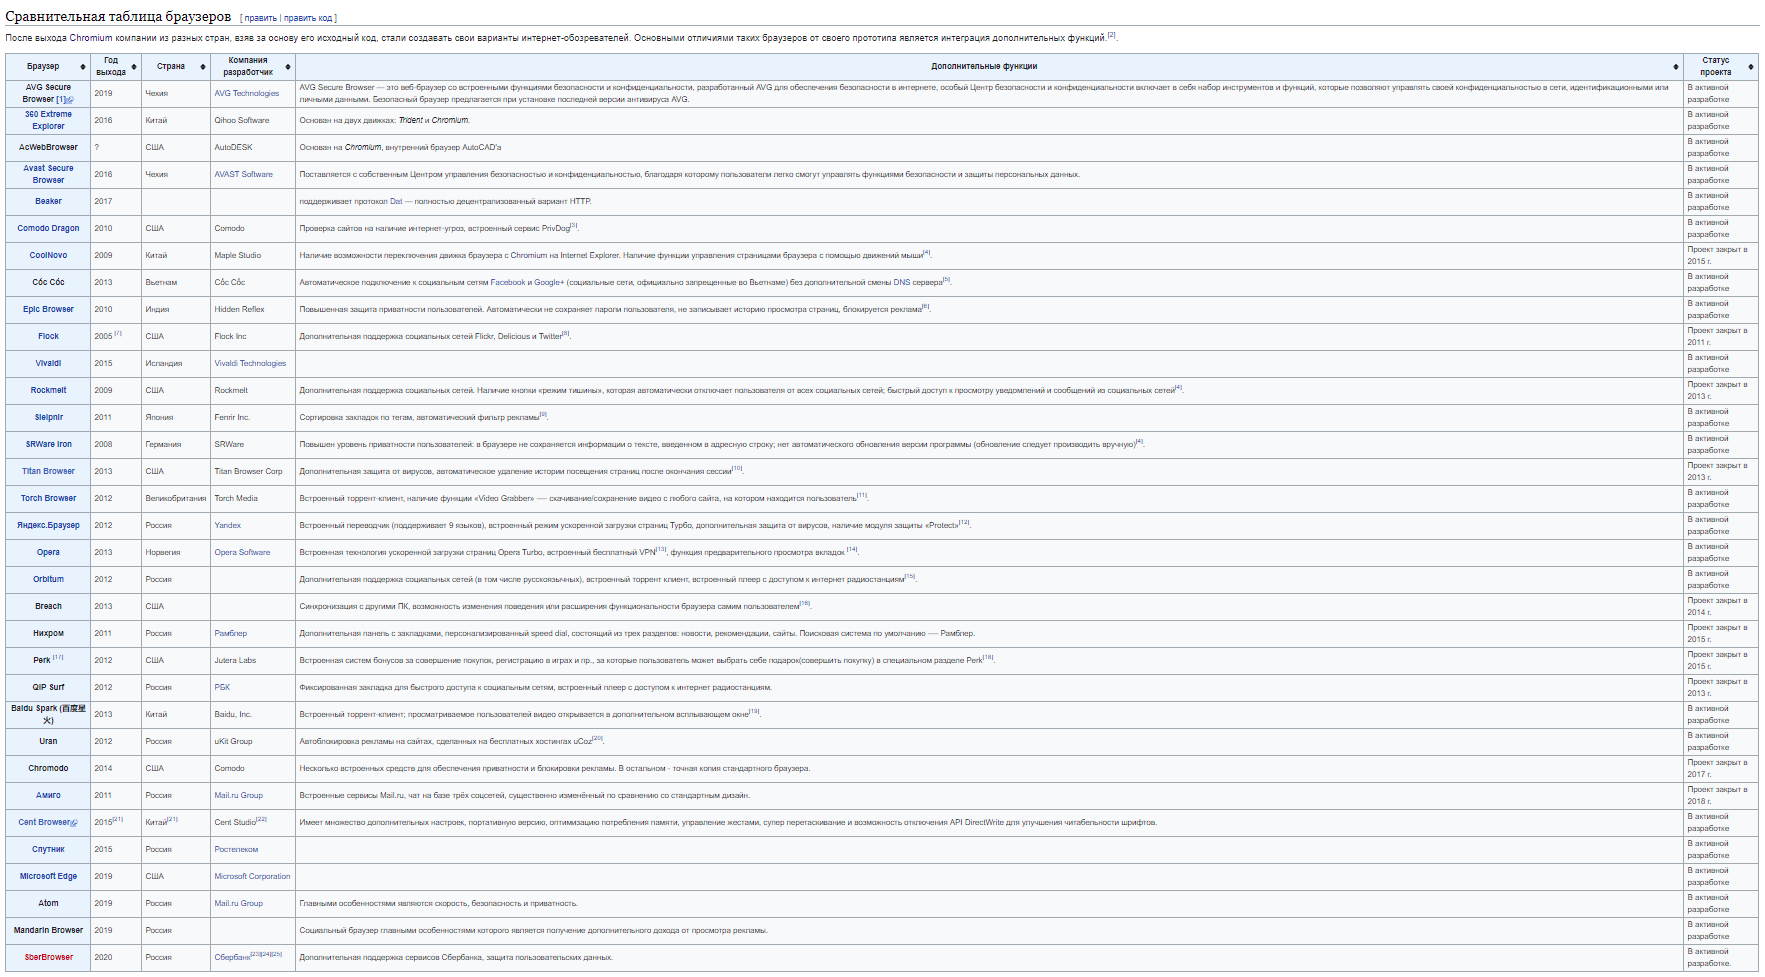Open the uKit Group company link
1765x977 pixels.
click(x=233, y=741)
